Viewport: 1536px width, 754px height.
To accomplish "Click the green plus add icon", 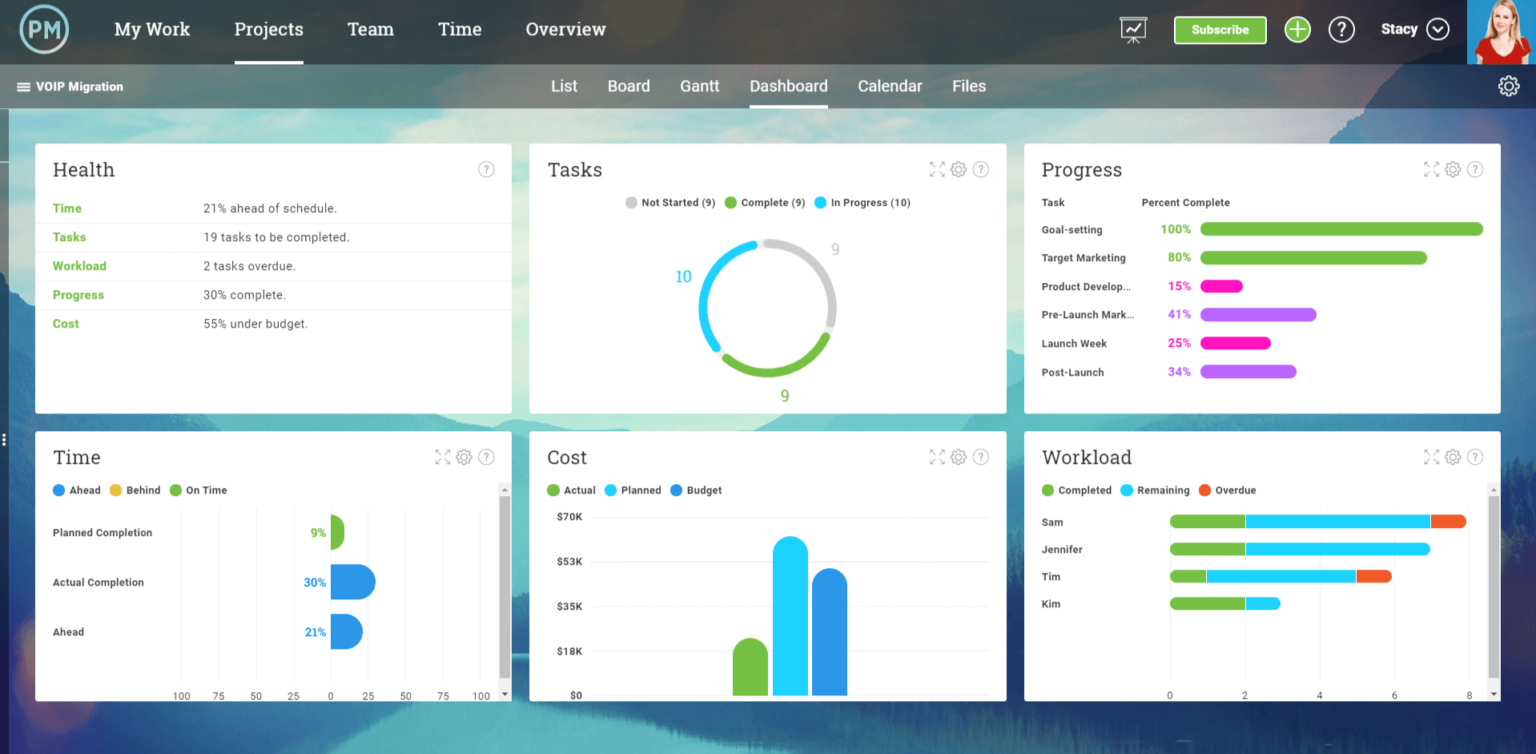I will pos(1297,30).
